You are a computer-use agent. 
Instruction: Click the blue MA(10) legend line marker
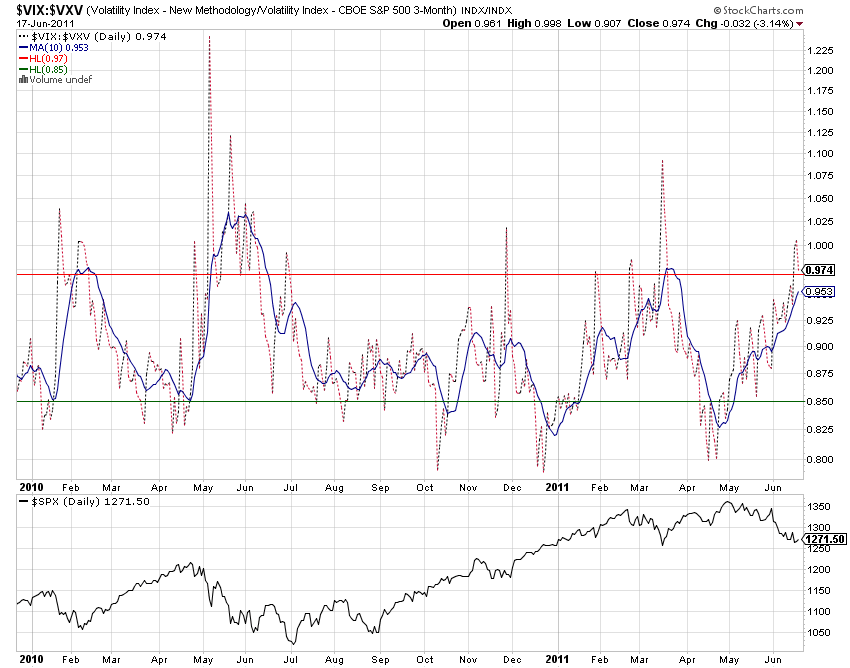[24, 47]
